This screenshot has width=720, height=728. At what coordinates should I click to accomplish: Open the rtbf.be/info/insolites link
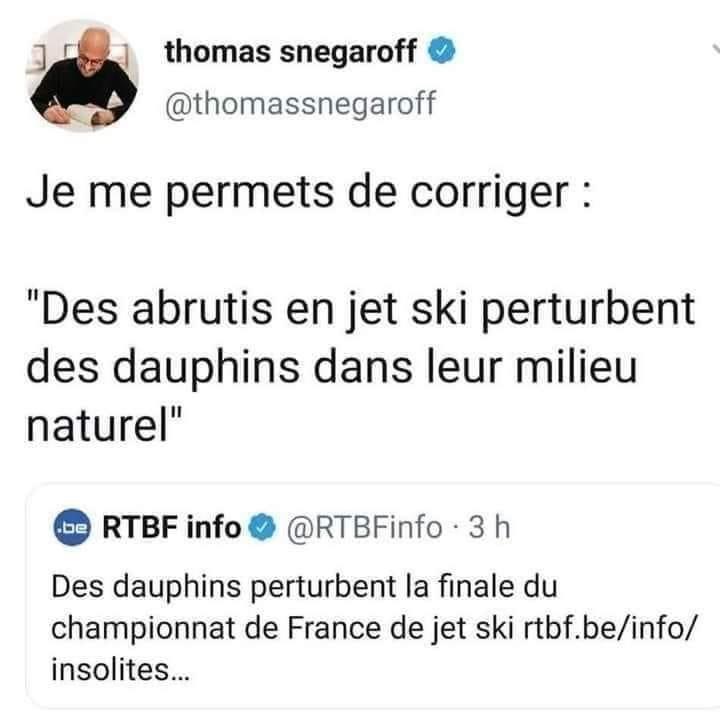click(610, 629)
